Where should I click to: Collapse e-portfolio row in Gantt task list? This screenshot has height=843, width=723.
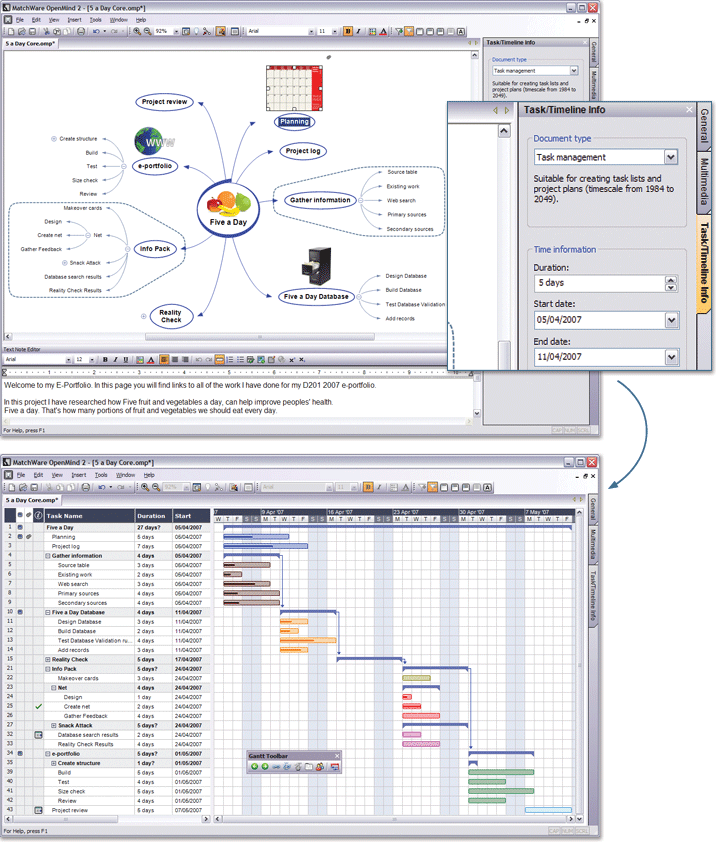pyautogui.click(x=47, y=754)
